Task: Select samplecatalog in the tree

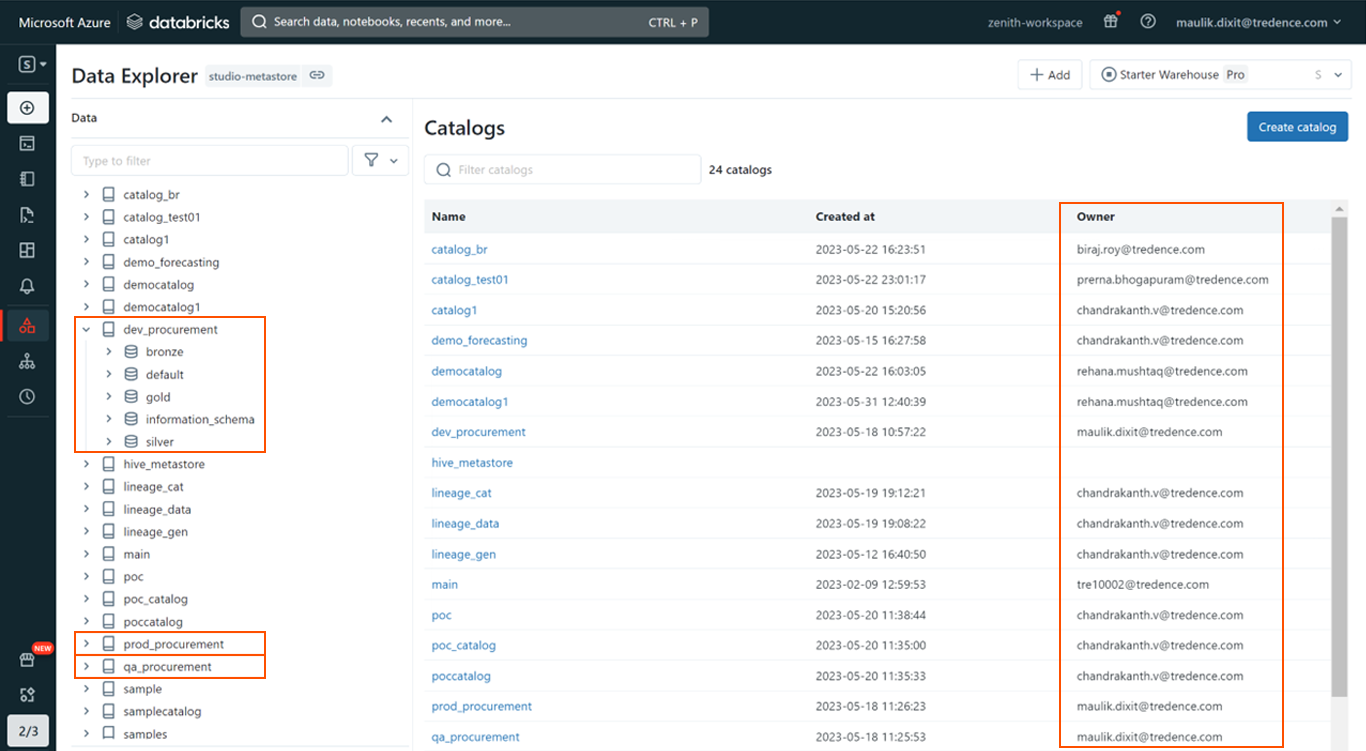Action: tap(162, 712)
